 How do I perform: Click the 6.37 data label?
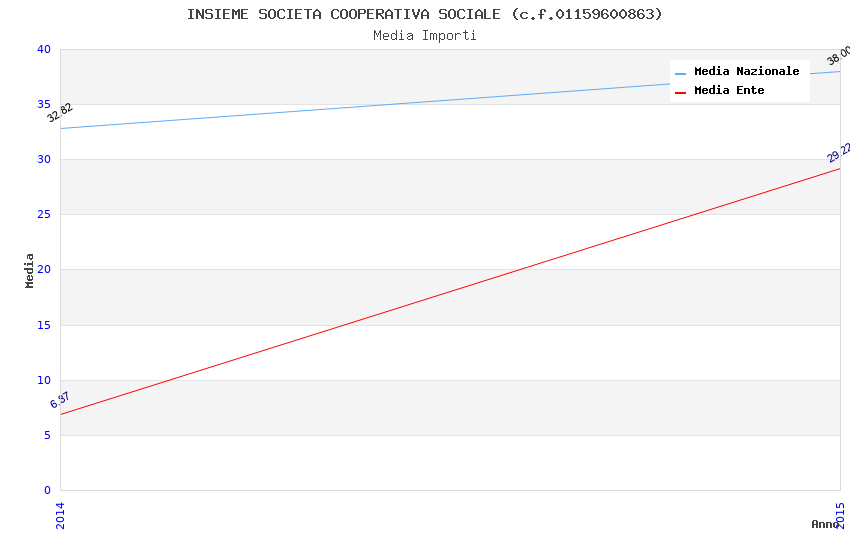click(60, 400)
